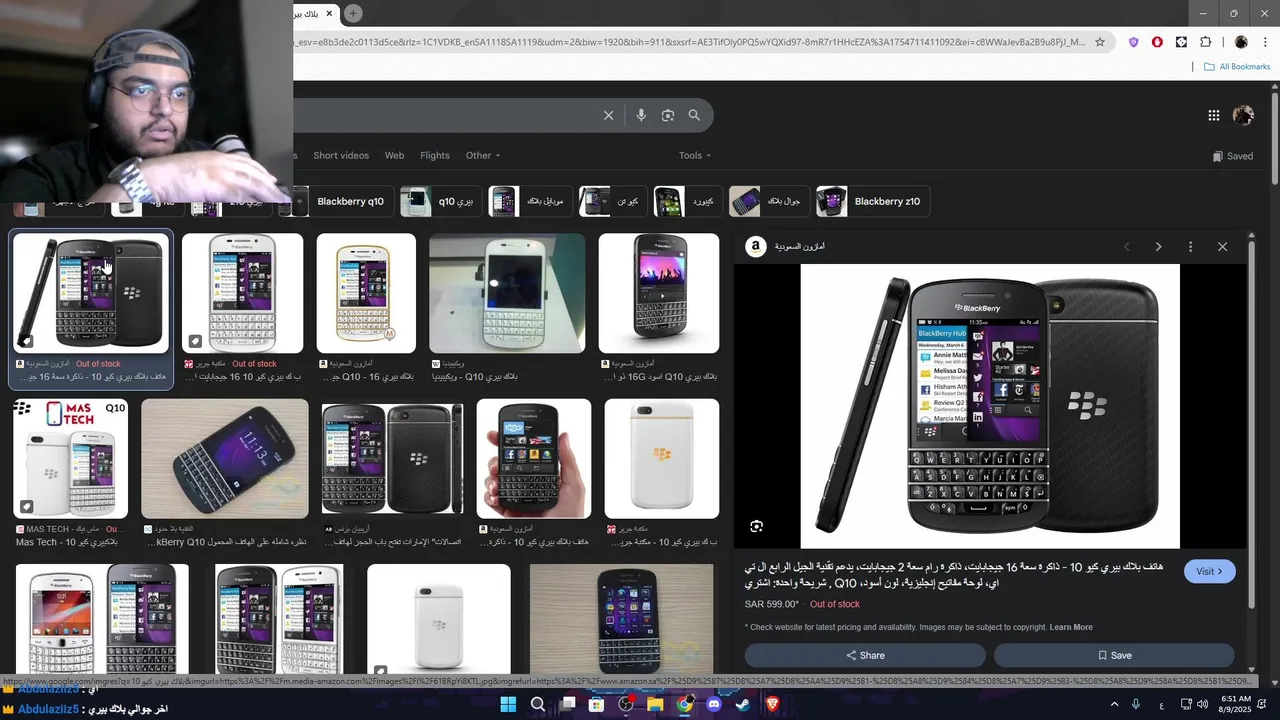This screenshot has height=720, width=1280.
Task: Save the previewed image
Action: [1114, 655]
